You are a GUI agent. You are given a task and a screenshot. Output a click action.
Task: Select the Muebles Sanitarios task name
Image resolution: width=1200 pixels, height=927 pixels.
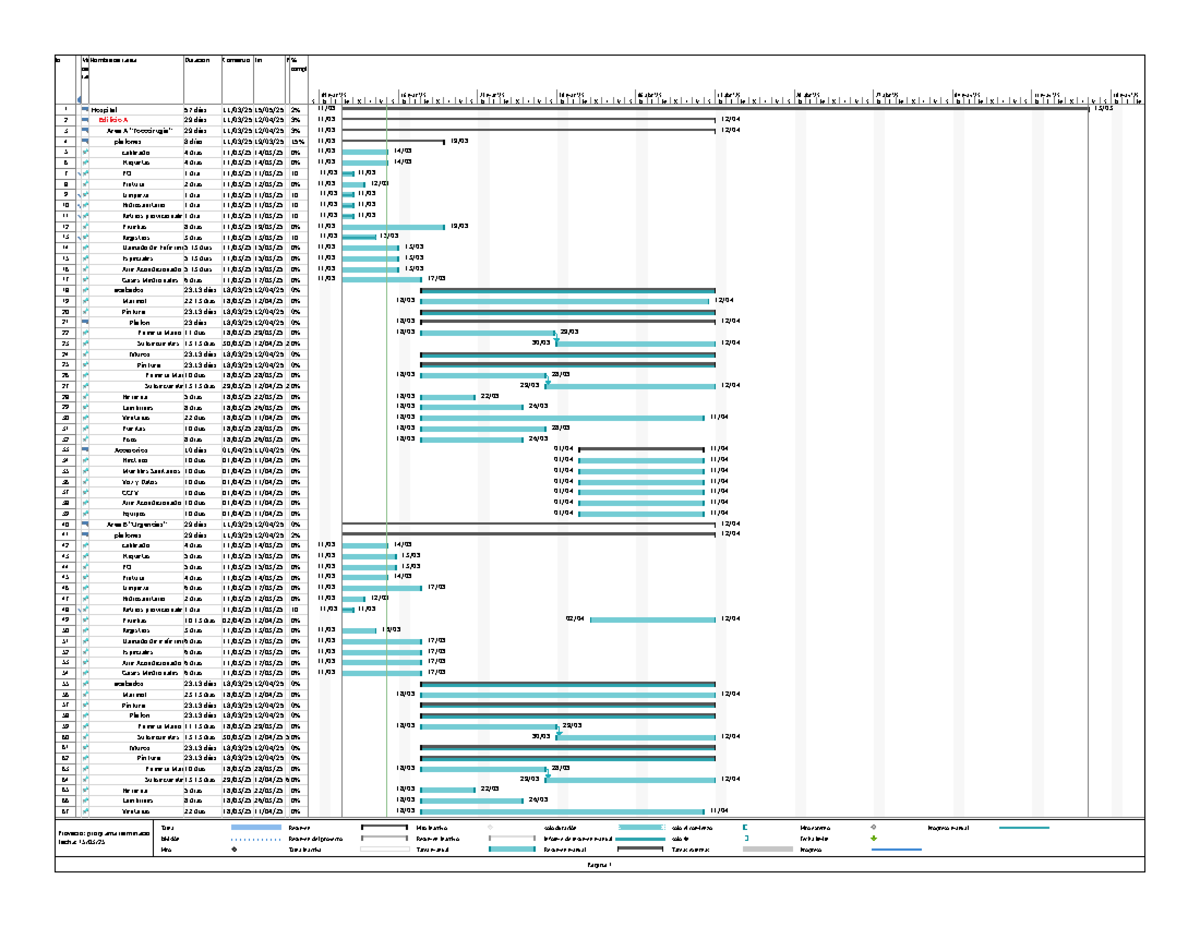(152, 470)
